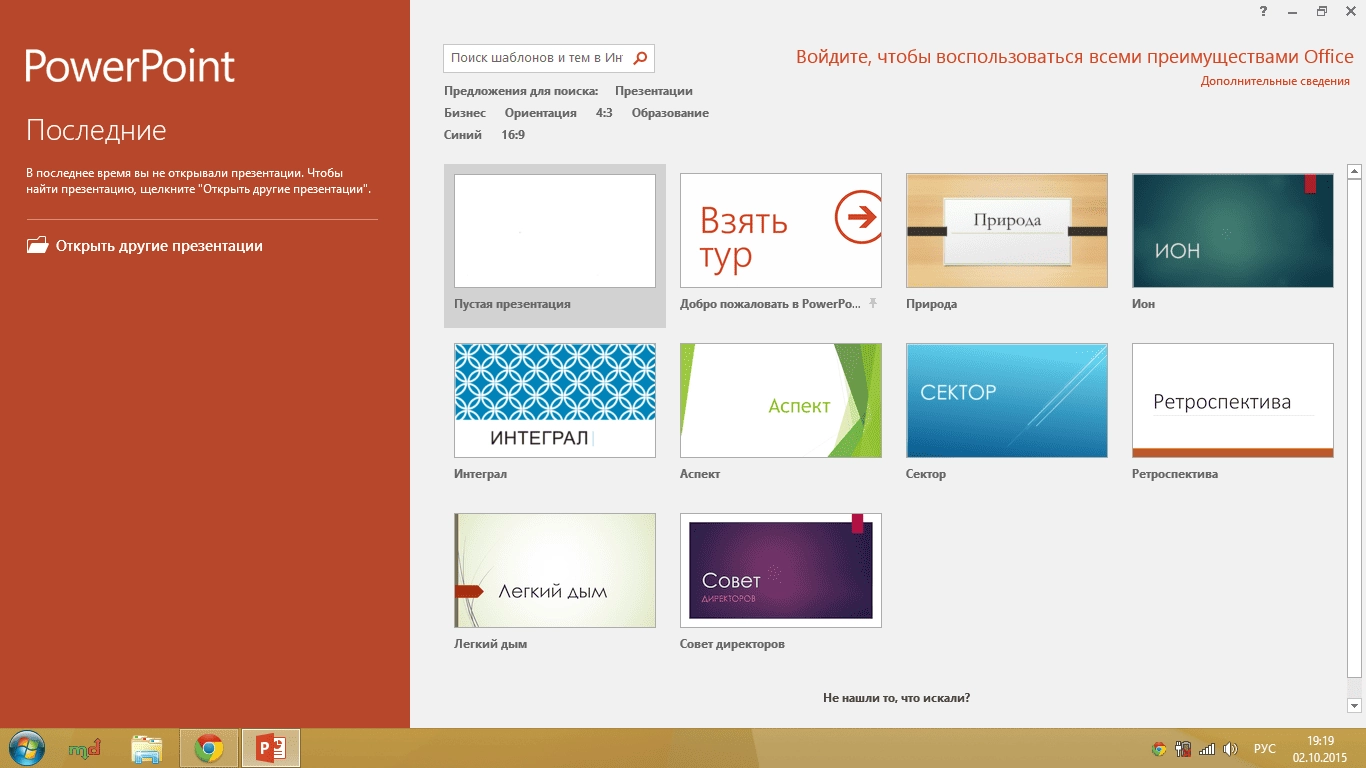Switch to Google Chrome in taskbar
Viewport: 1366px width, 768px height.
[209, 748]
